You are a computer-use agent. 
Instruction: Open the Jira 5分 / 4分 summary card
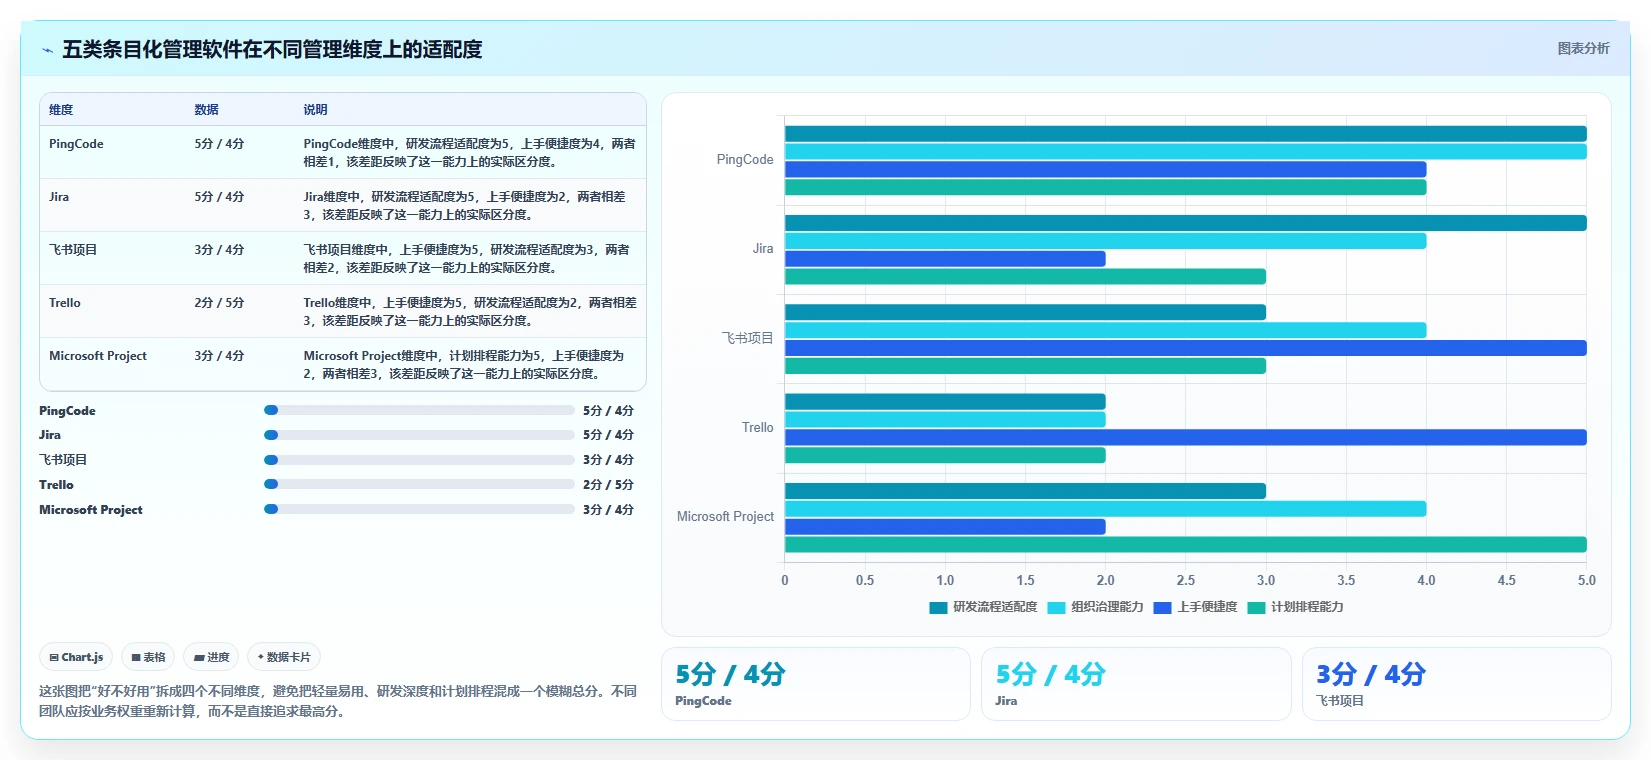1136,684
